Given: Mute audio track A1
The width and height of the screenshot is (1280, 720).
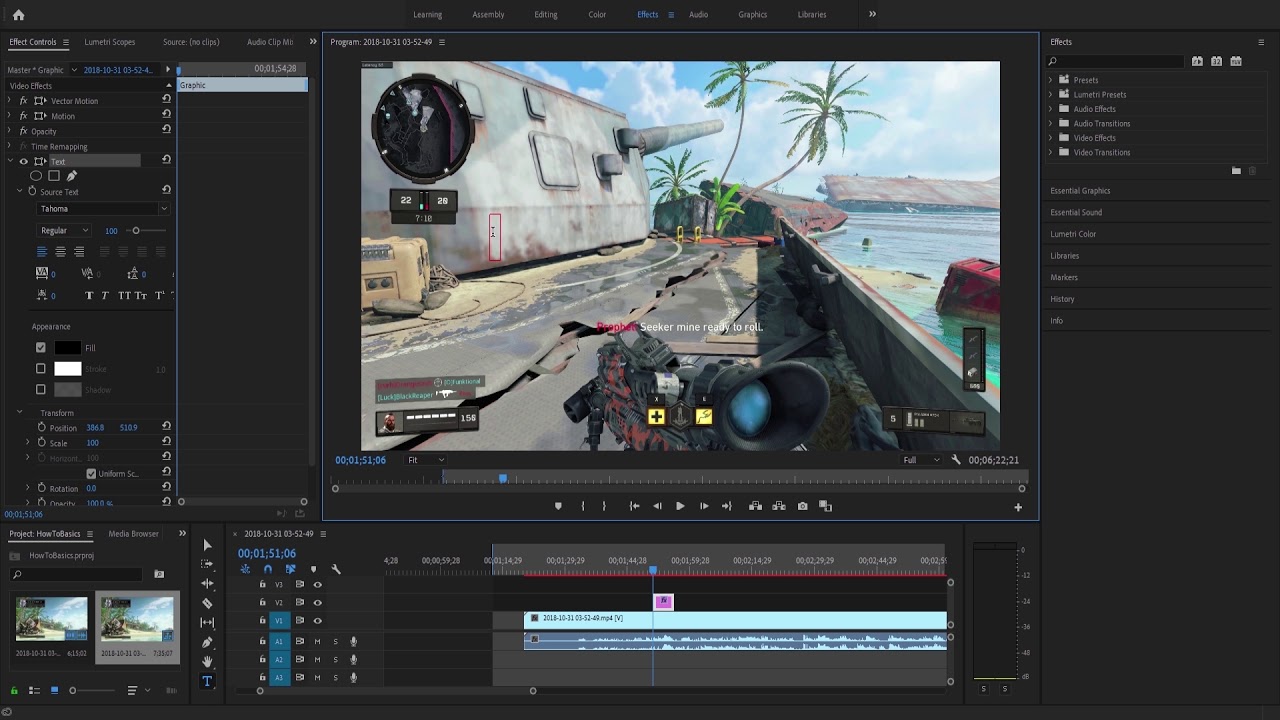Looking at the screenshot, I should (317, 641).
